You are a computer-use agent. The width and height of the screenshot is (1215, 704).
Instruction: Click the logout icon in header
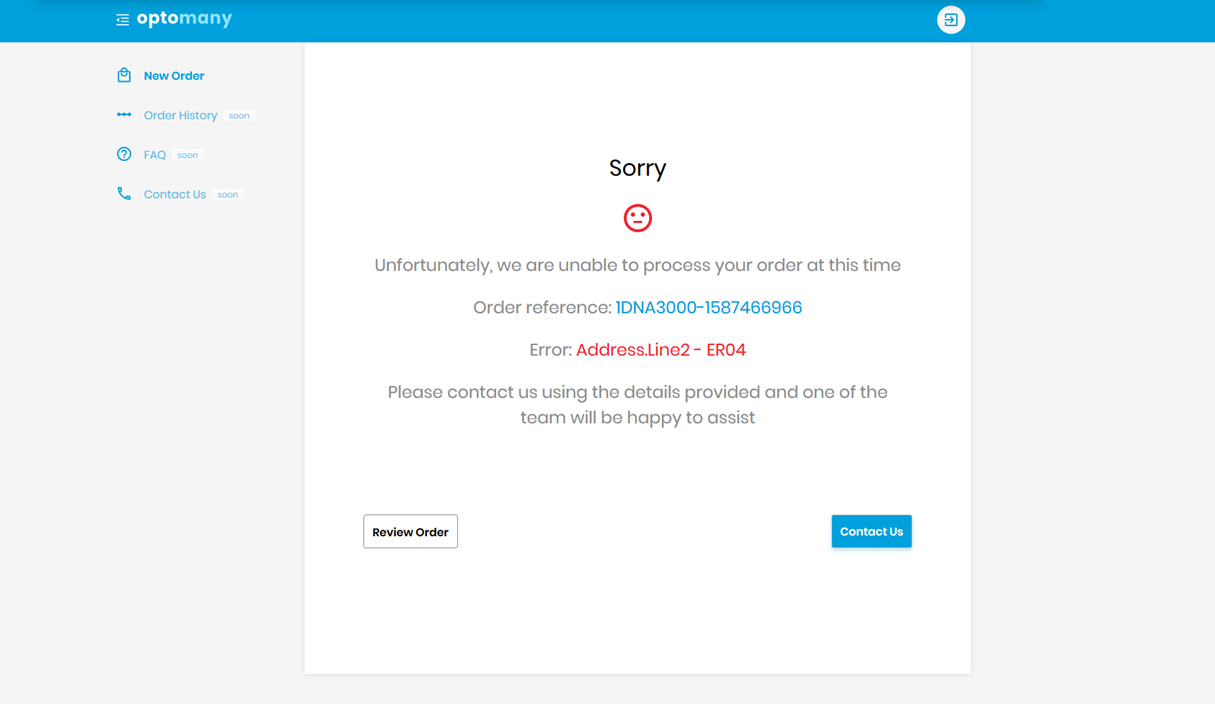pyautogui.click(x=951, y=20)
